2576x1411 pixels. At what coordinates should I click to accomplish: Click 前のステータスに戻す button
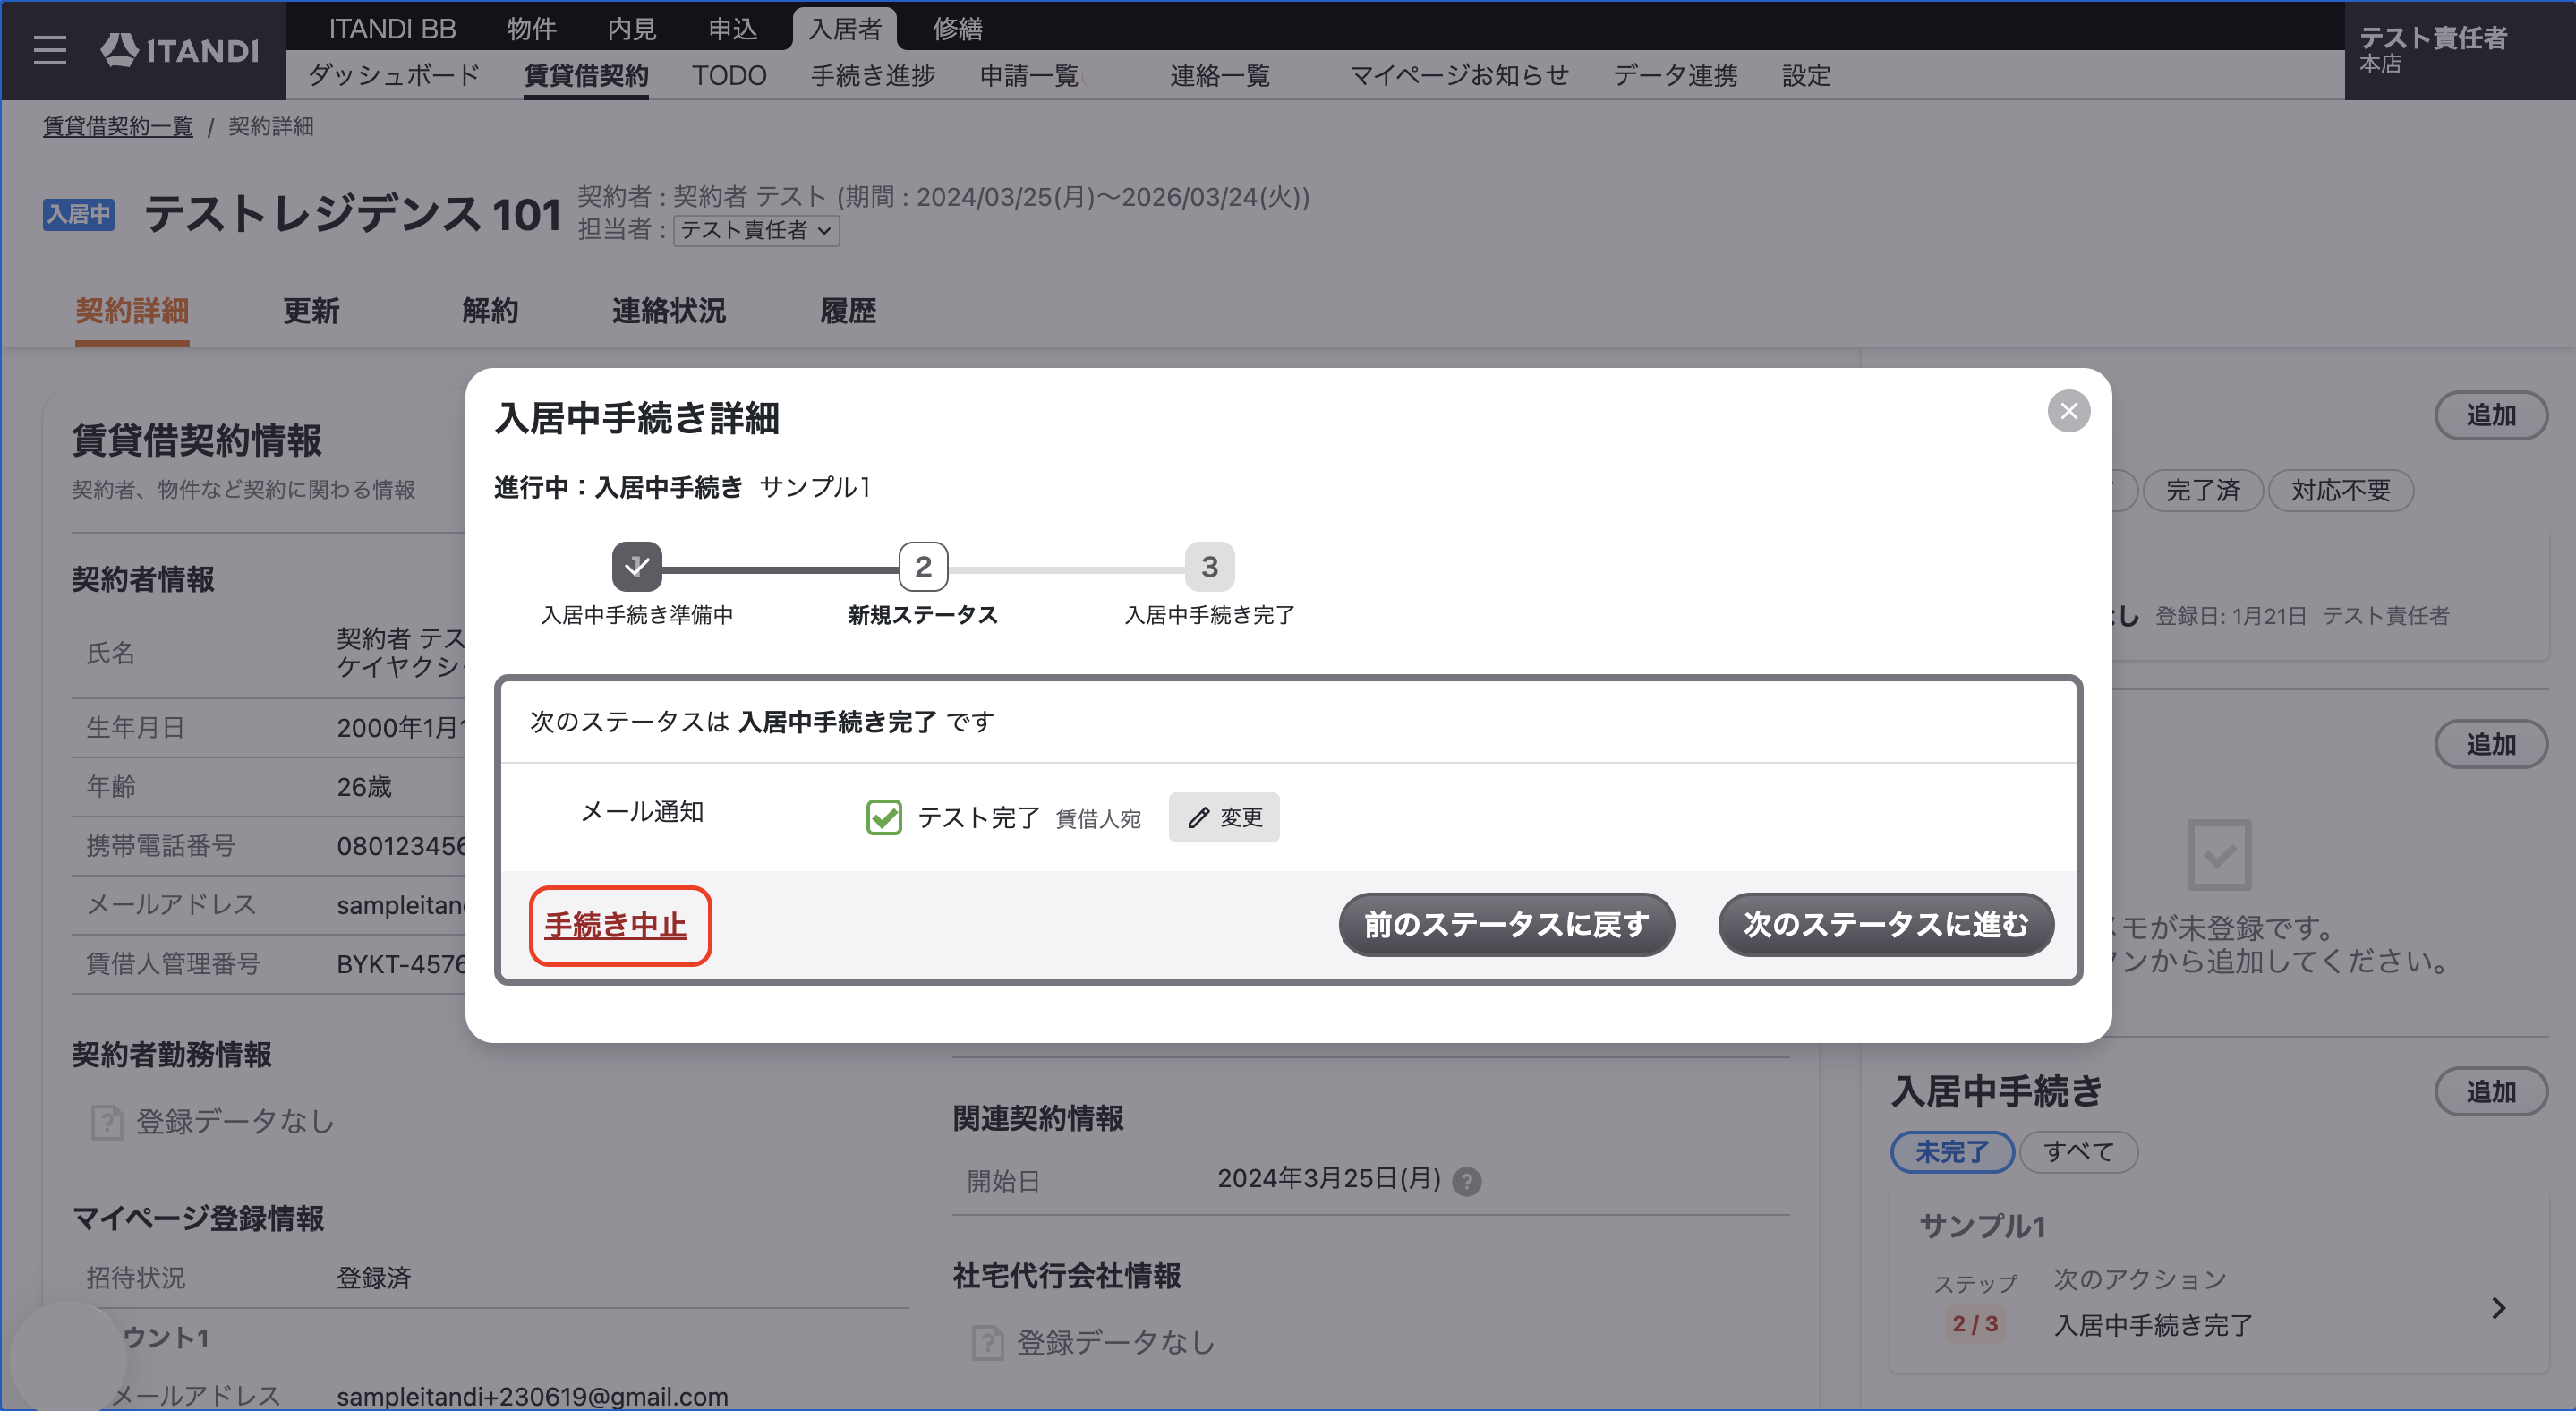point(1506,924)
